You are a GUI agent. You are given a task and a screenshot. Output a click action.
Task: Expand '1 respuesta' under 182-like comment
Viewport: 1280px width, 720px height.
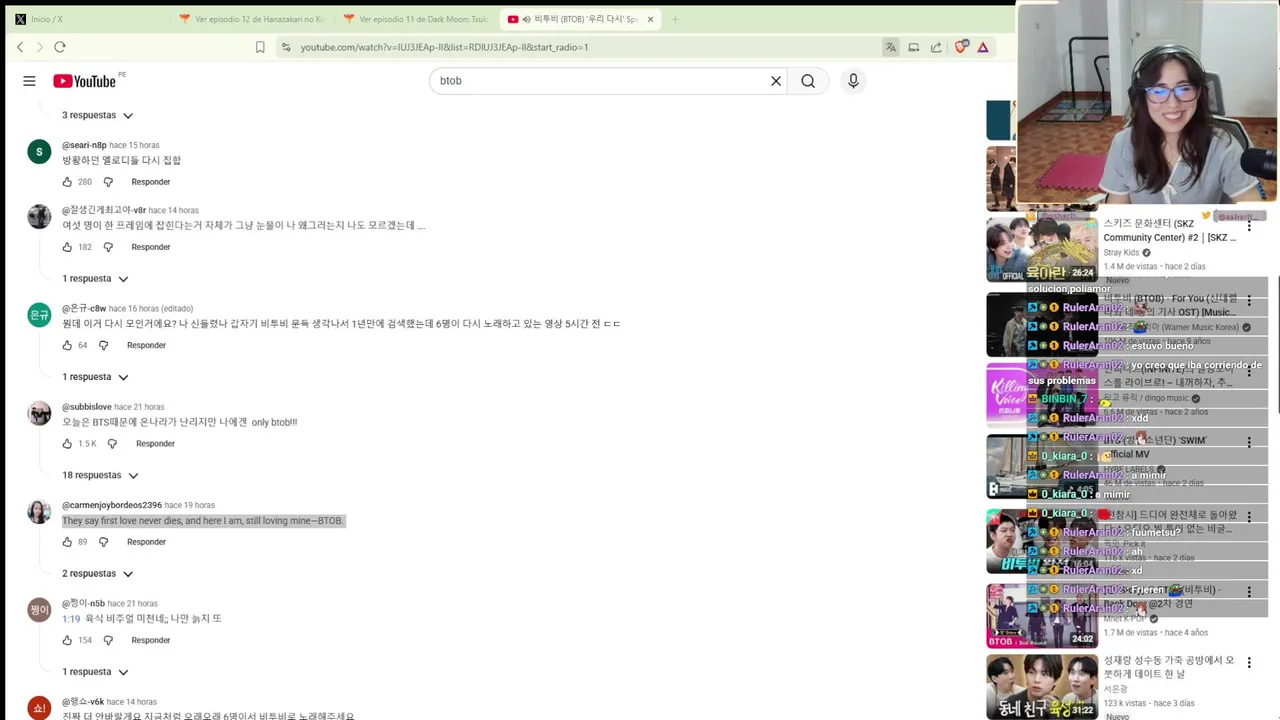click(95, 279)
